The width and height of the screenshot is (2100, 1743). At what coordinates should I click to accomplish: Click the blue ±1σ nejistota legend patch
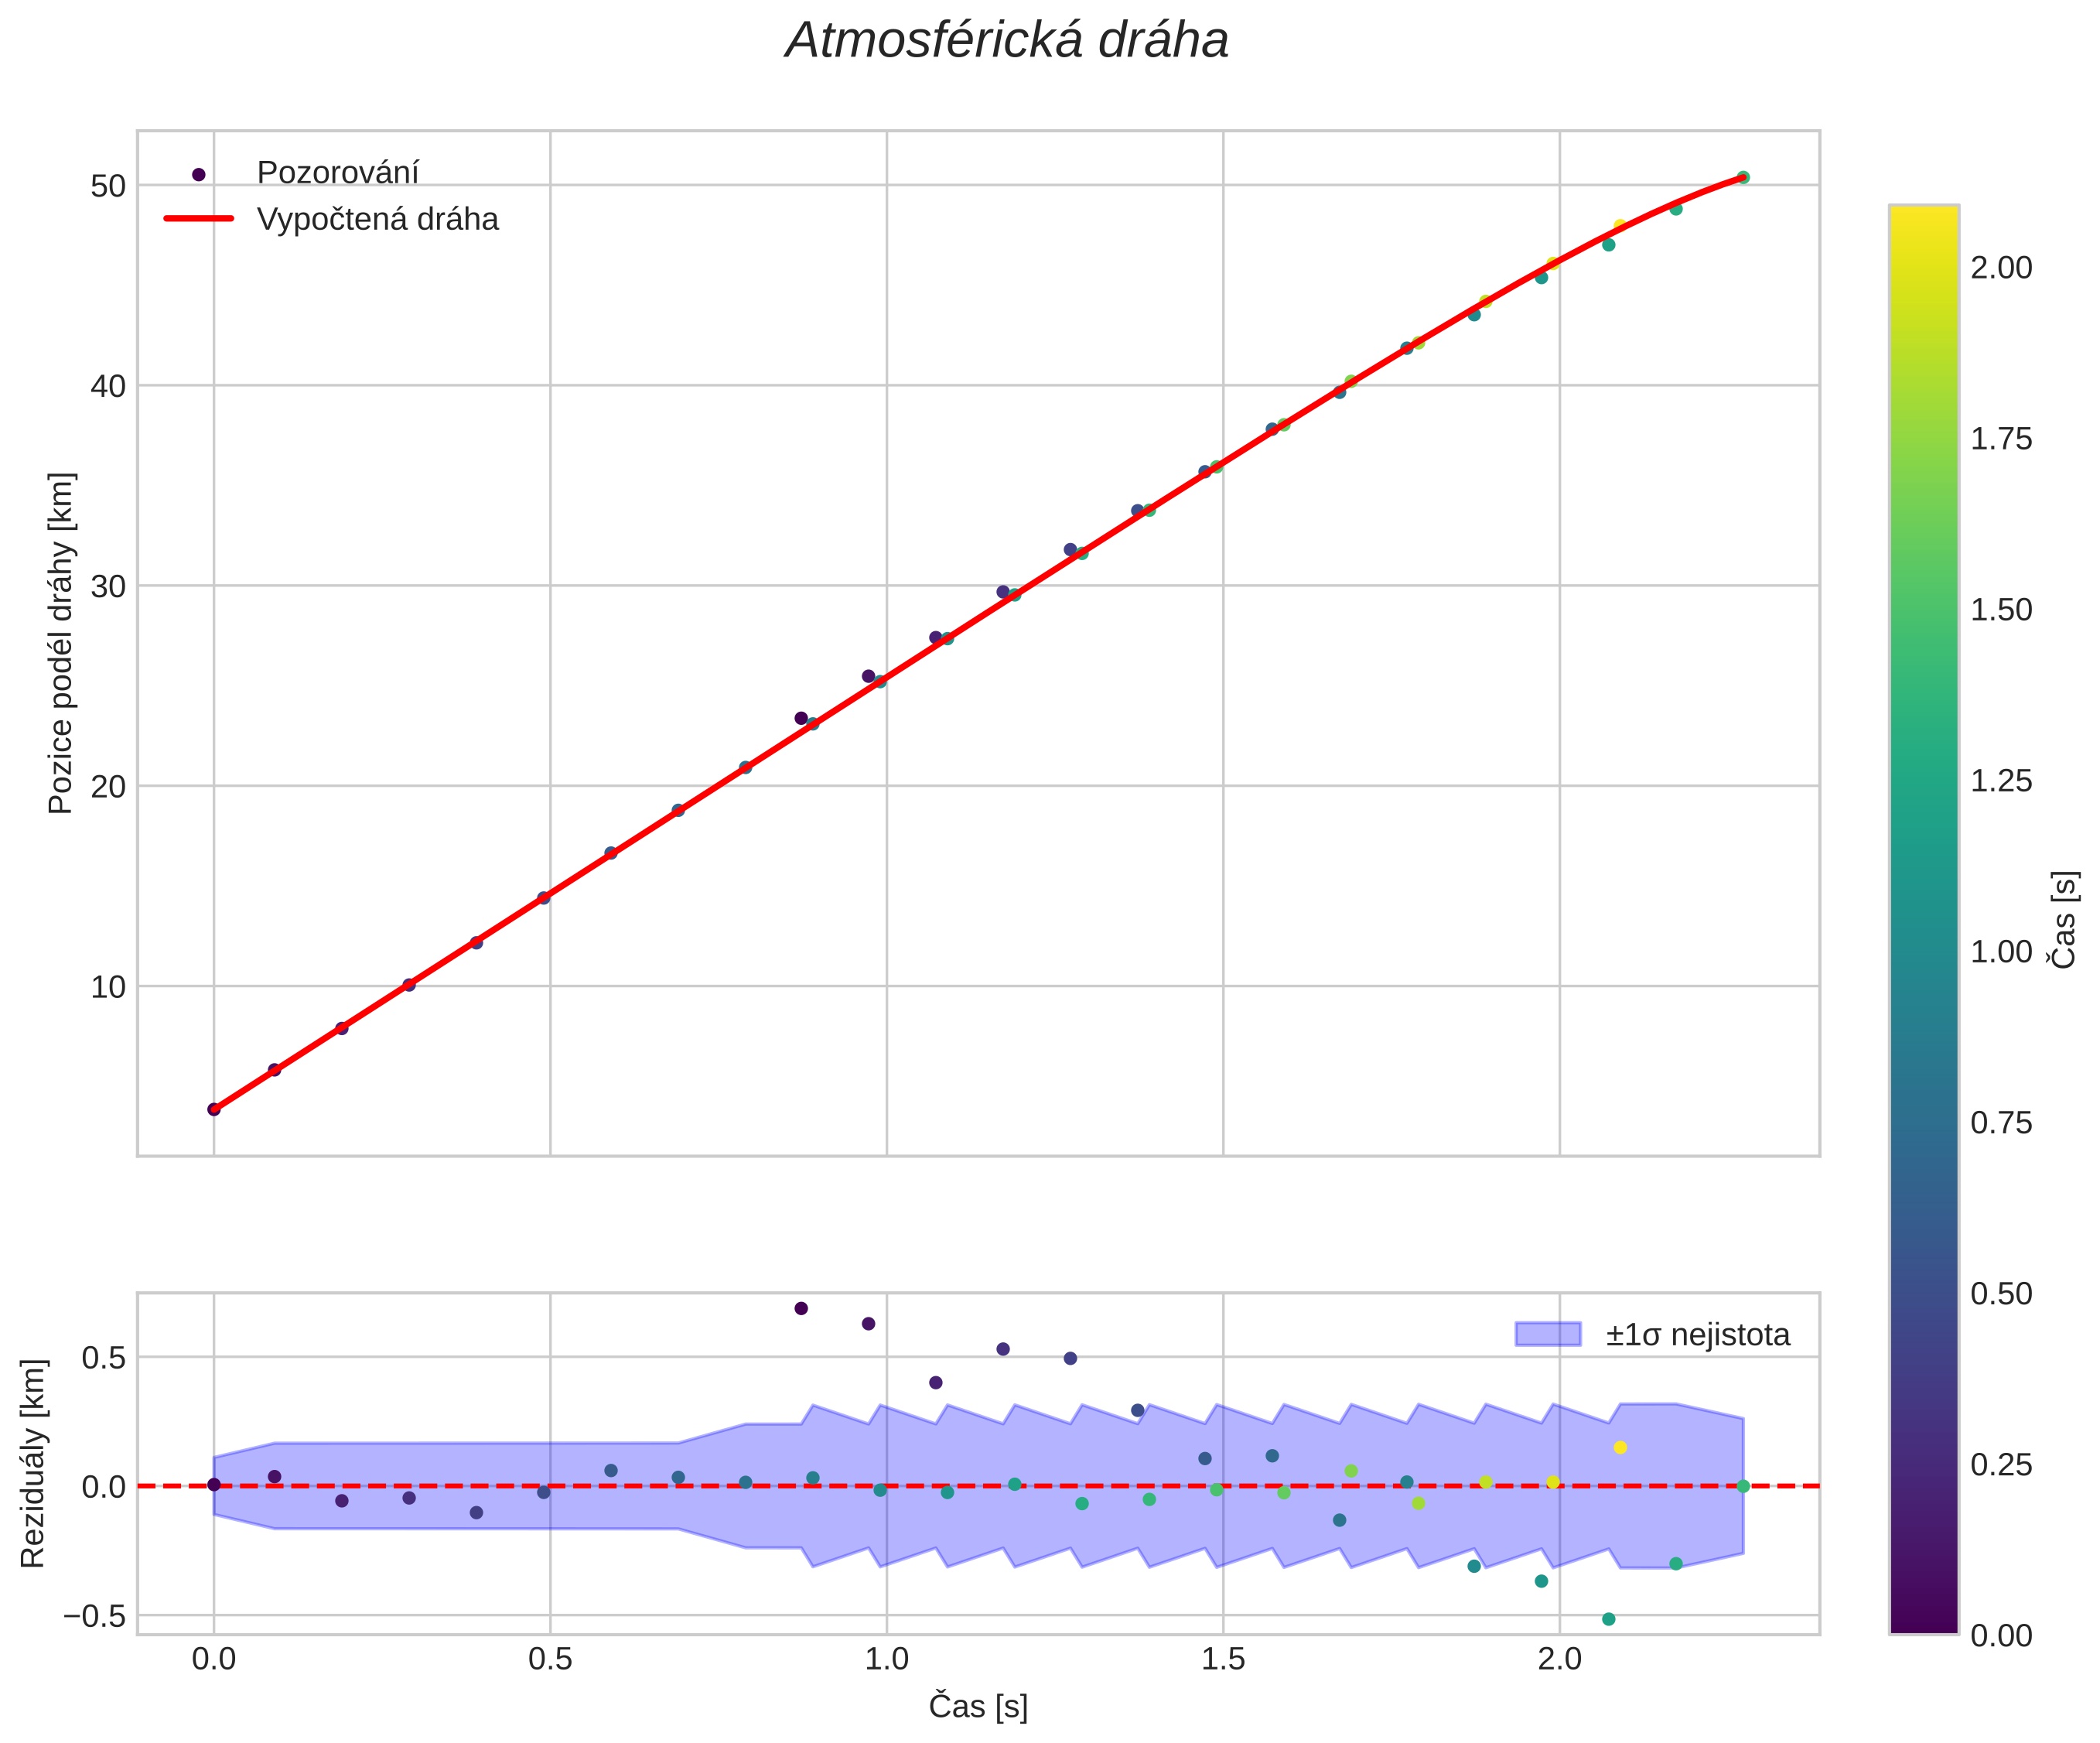pos(1547,1334)
